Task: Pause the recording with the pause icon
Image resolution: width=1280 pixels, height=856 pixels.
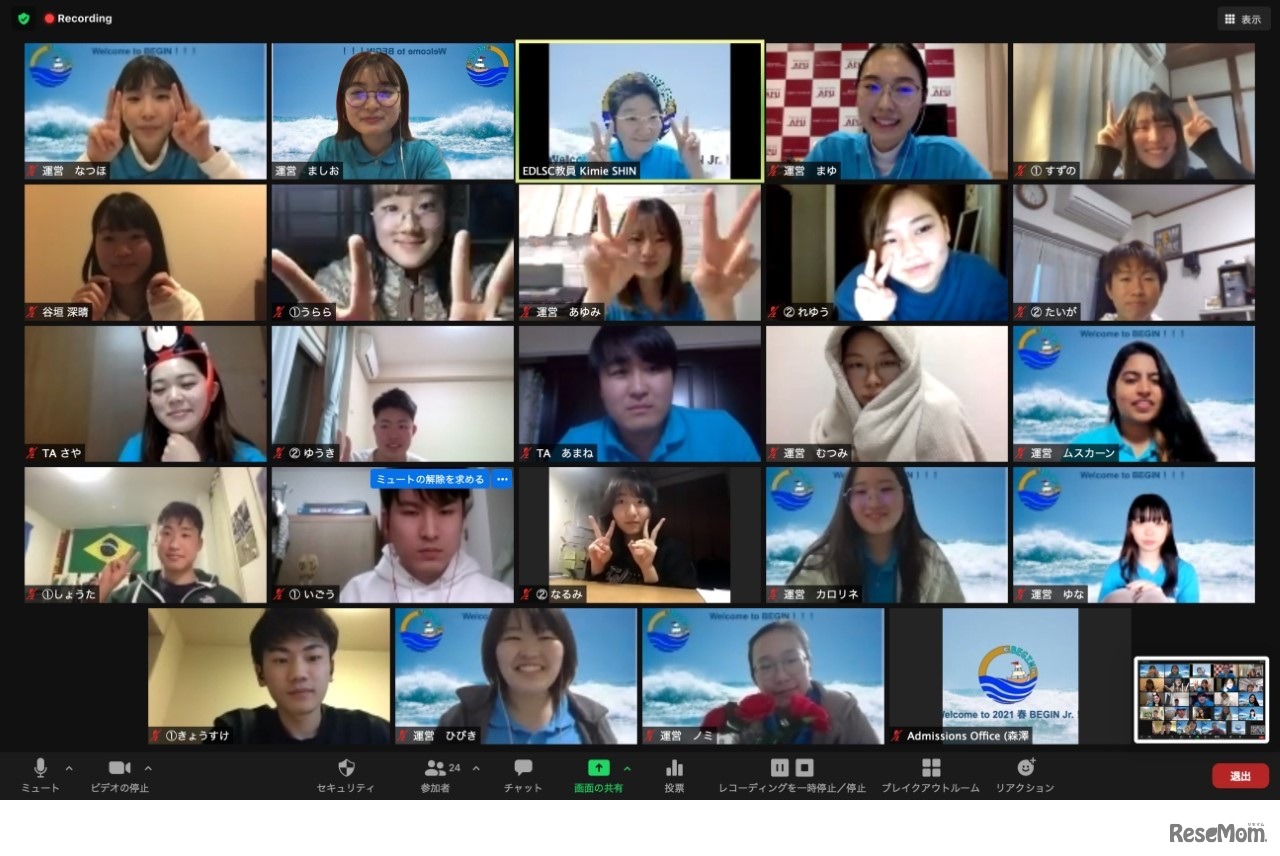Action: coord(779,768)
